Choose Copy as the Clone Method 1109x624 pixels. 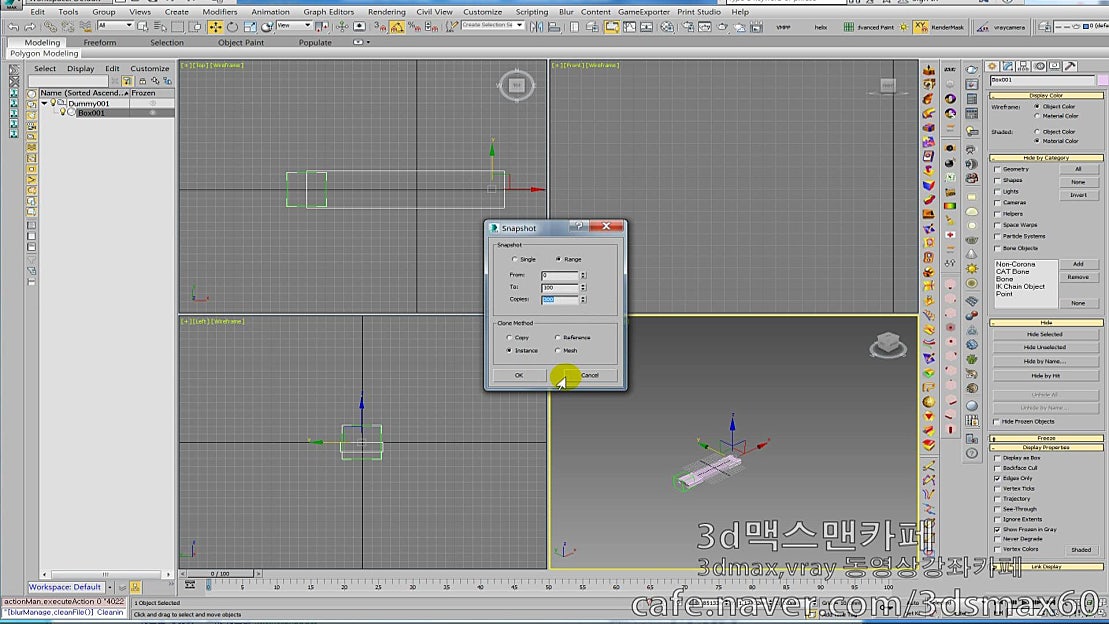509,337
